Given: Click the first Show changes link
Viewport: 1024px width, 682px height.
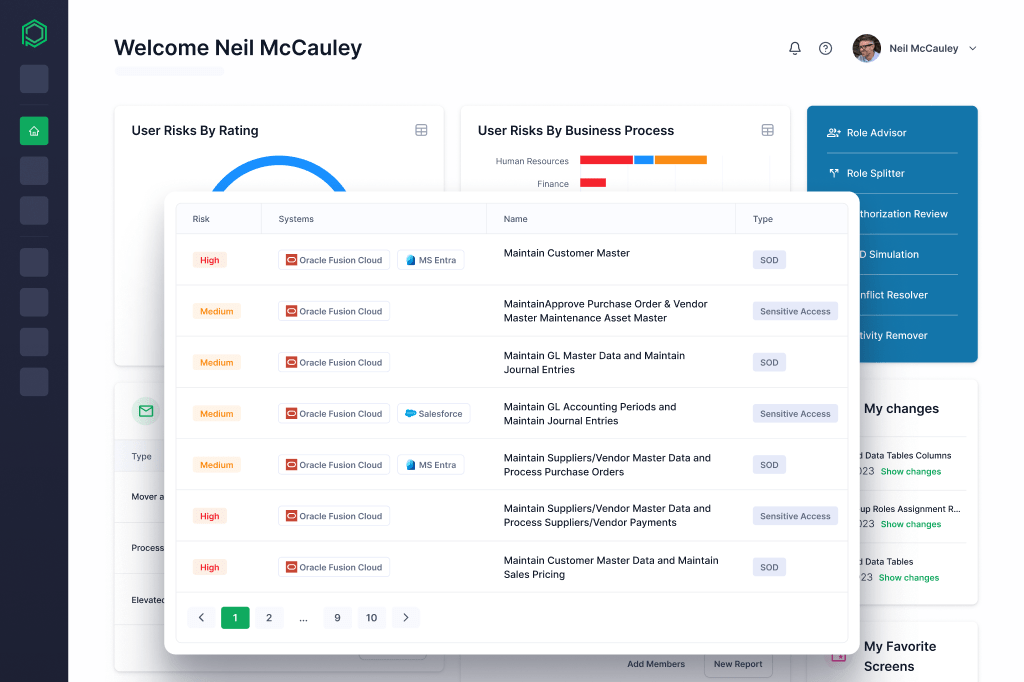Looking at the screenshot, I should [910, 472].
